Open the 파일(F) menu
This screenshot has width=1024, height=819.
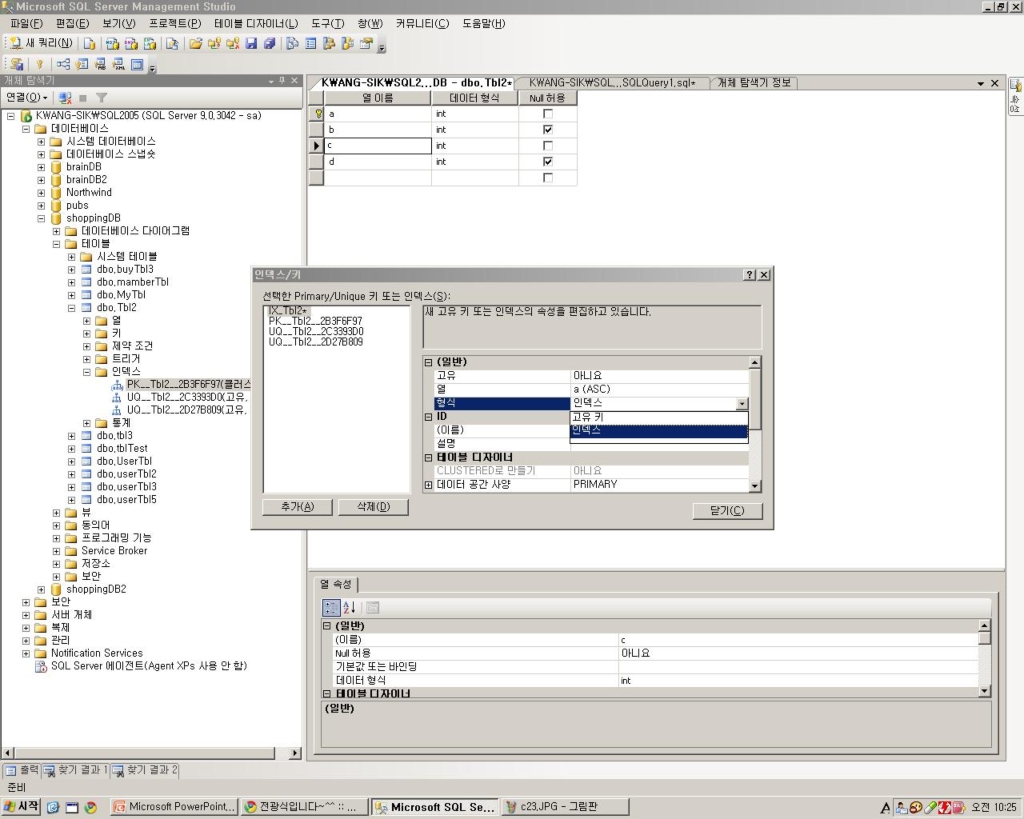tap(26, 24)
